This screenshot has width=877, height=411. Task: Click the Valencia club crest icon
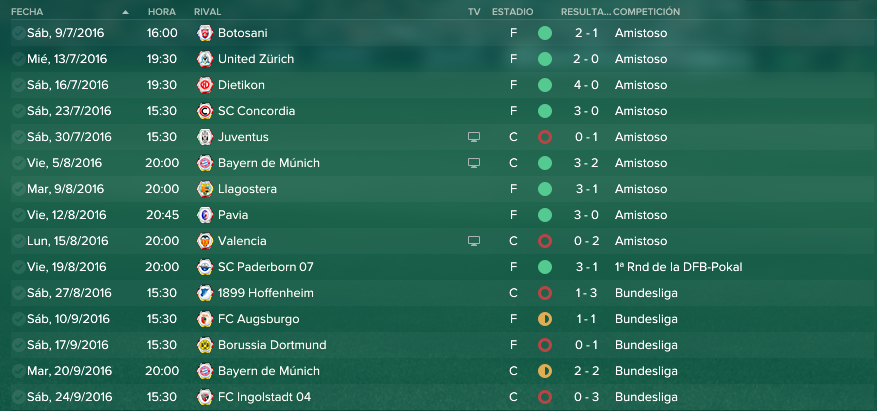coord(205,241)
